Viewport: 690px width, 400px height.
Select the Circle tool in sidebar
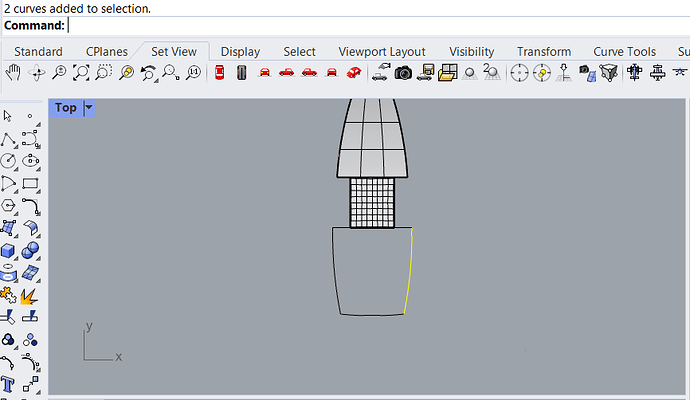[x=8, y=161]
